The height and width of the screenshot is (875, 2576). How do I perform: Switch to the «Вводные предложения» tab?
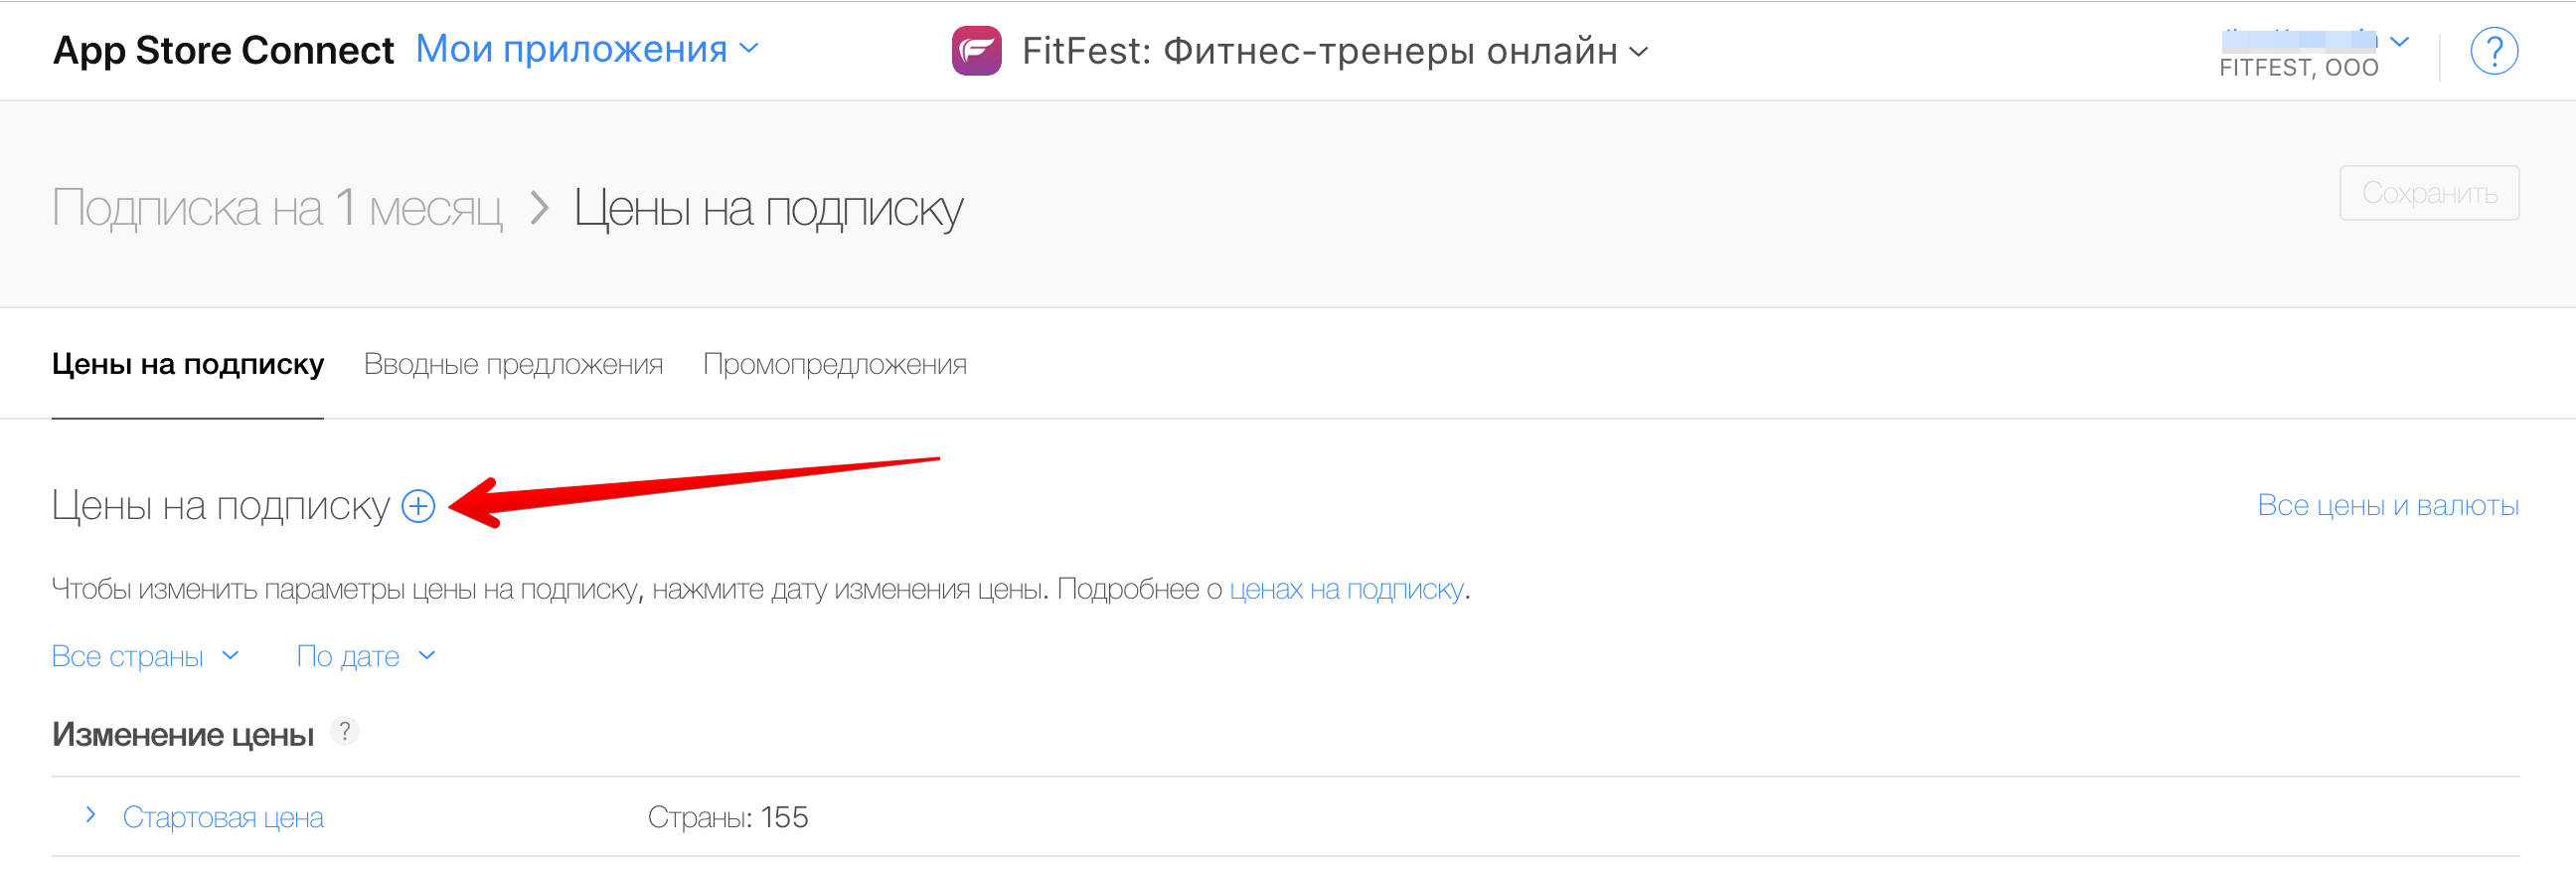tap(514, 364)
